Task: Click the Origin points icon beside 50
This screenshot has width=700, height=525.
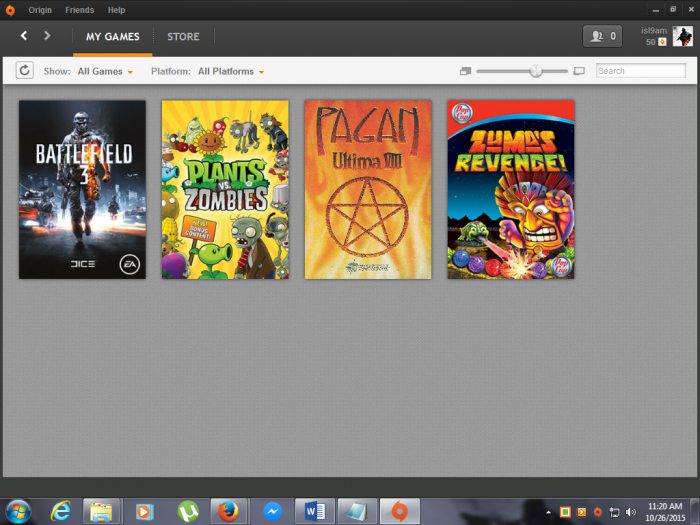Action: click(x=662, y=42)
